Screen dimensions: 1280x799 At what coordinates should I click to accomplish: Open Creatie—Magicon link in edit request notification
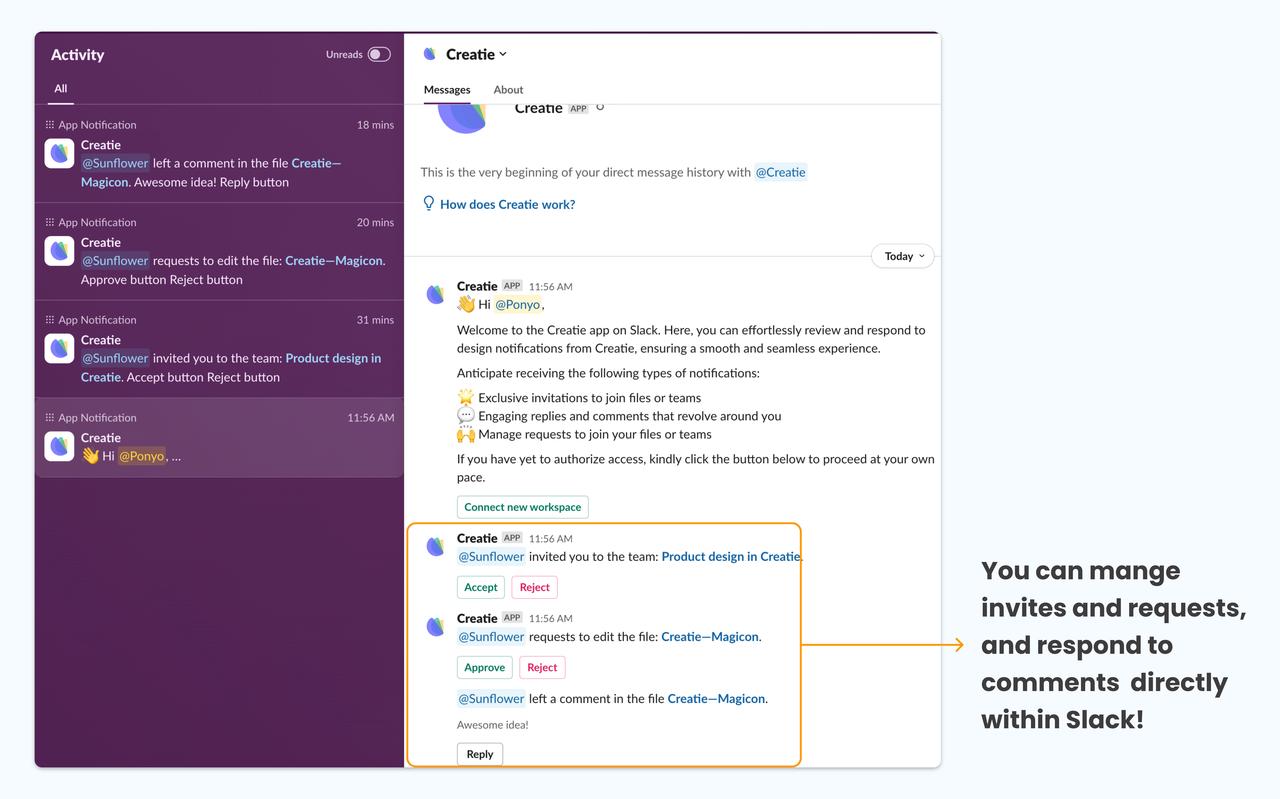coord(334,260)
